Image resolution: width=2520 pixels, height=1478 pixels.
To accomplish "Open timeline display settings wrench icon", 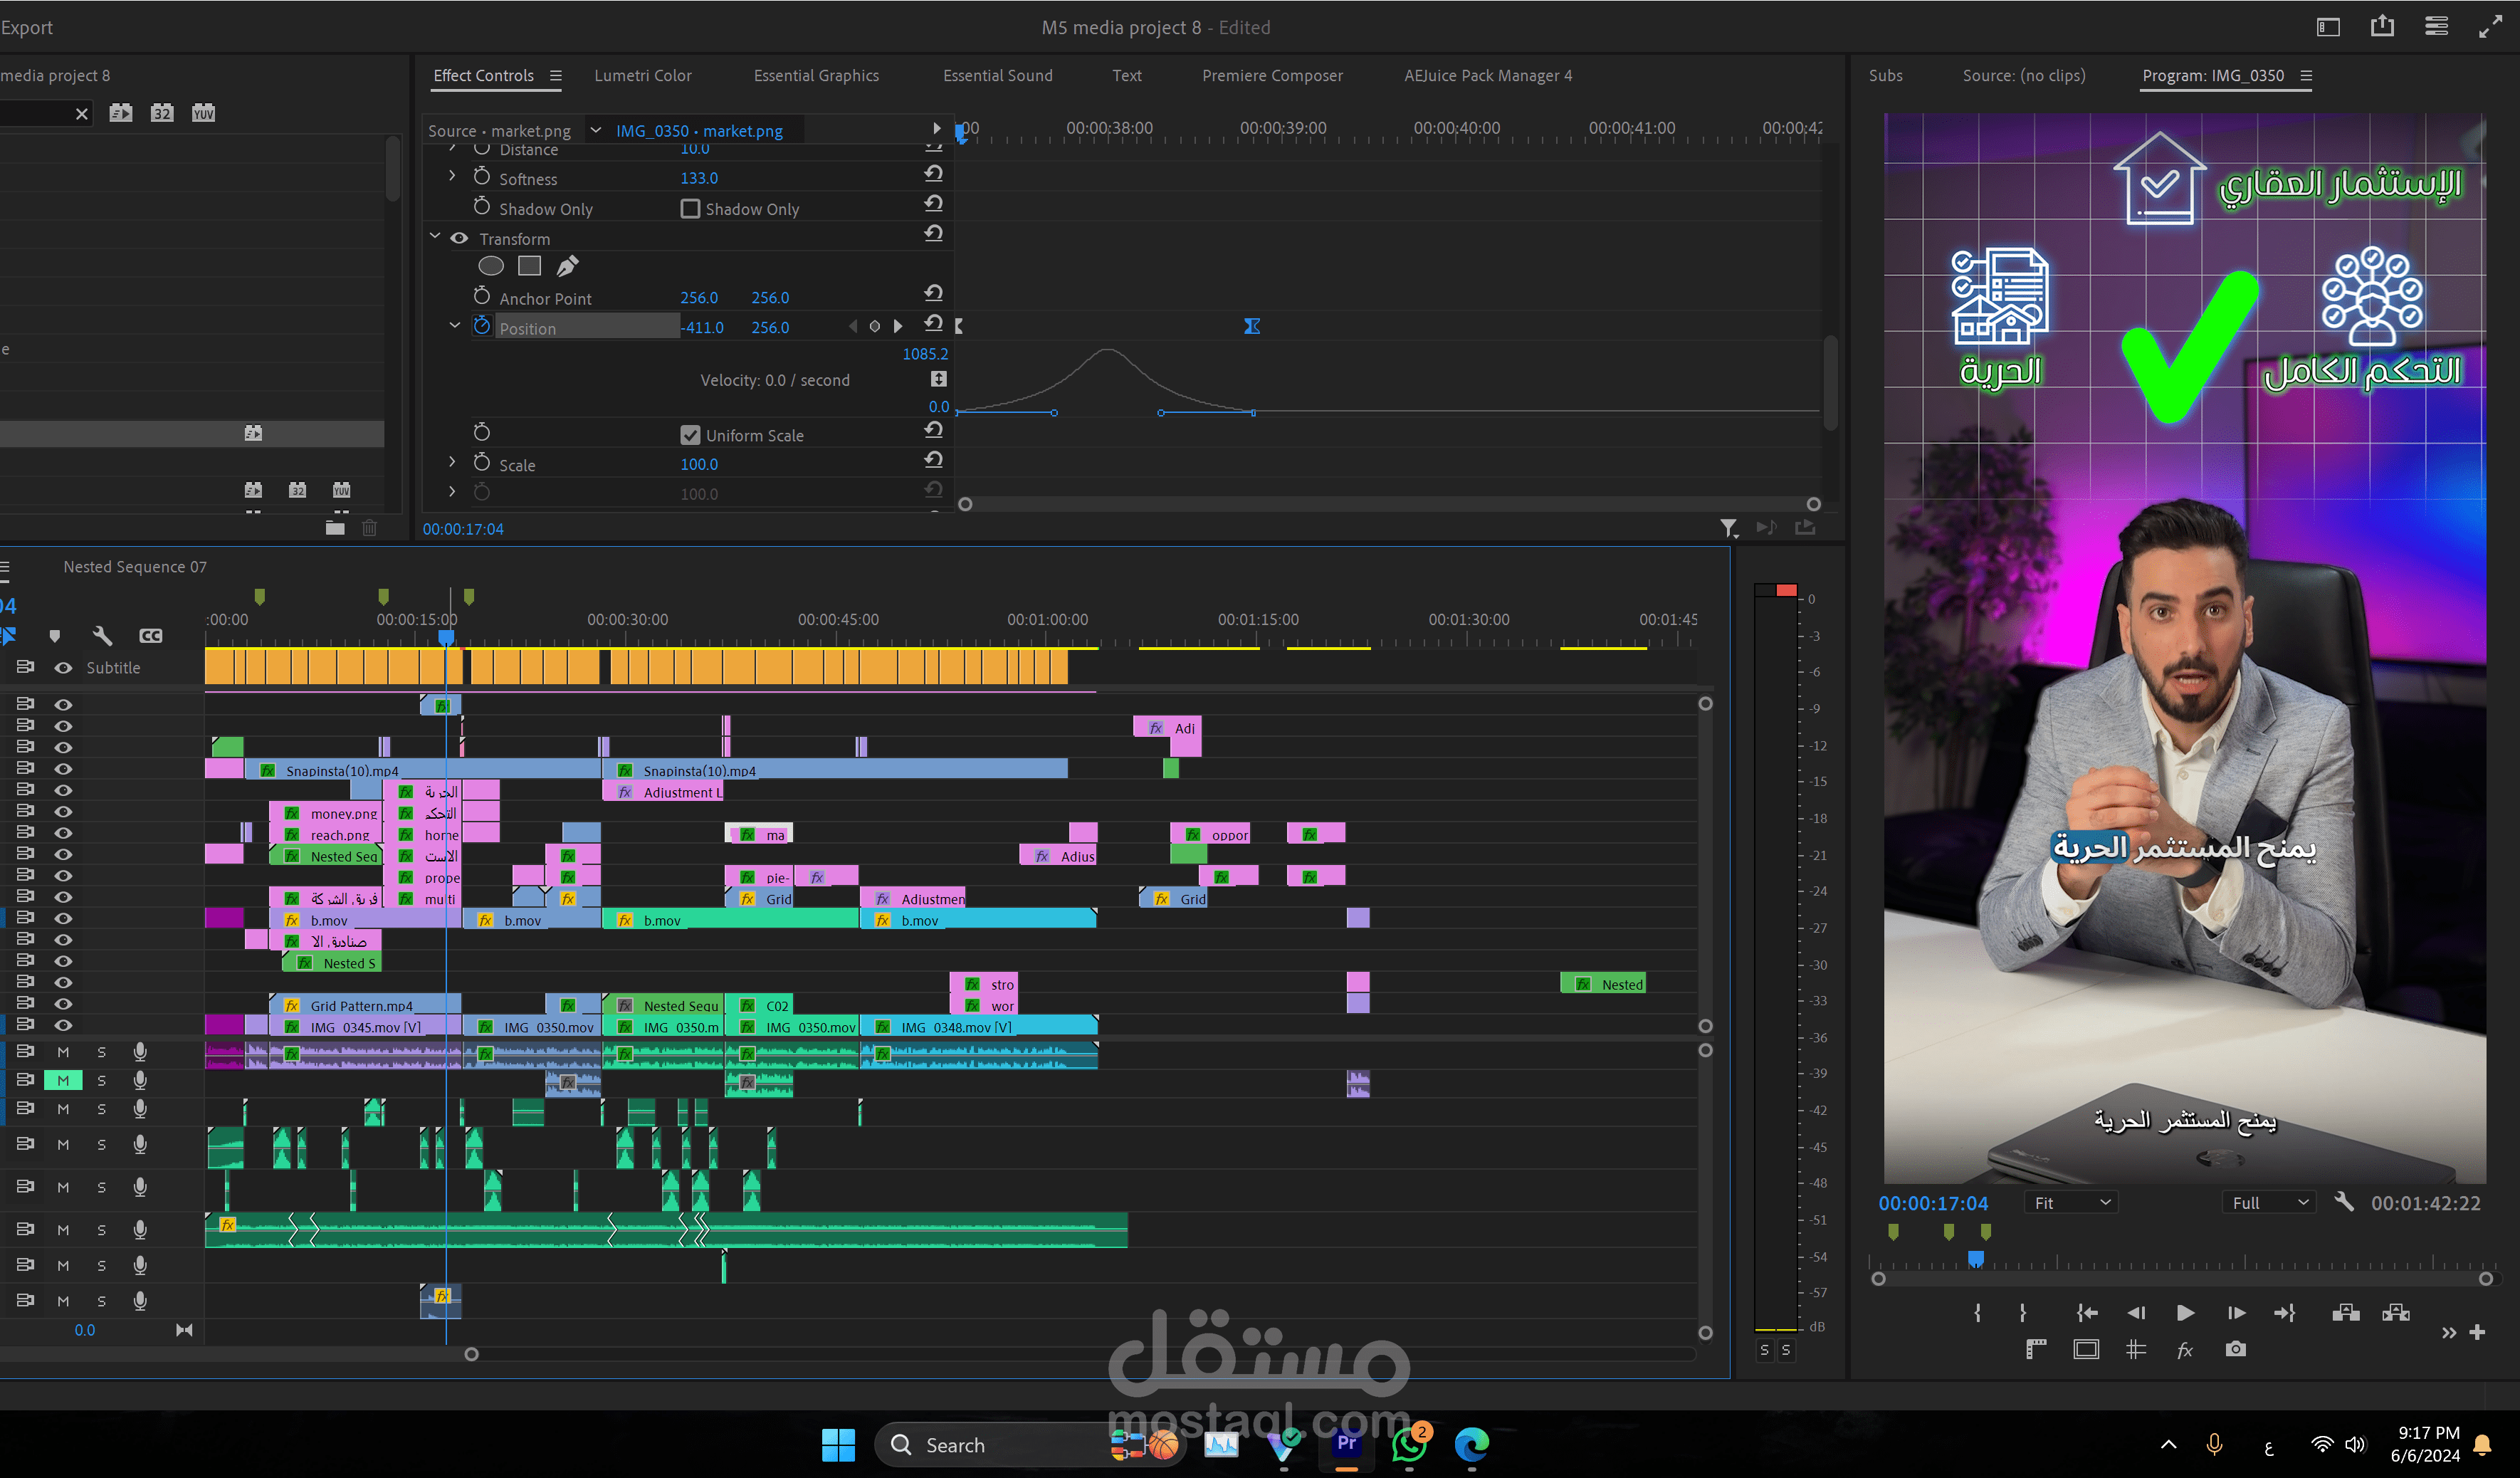I will click(102, 636).
